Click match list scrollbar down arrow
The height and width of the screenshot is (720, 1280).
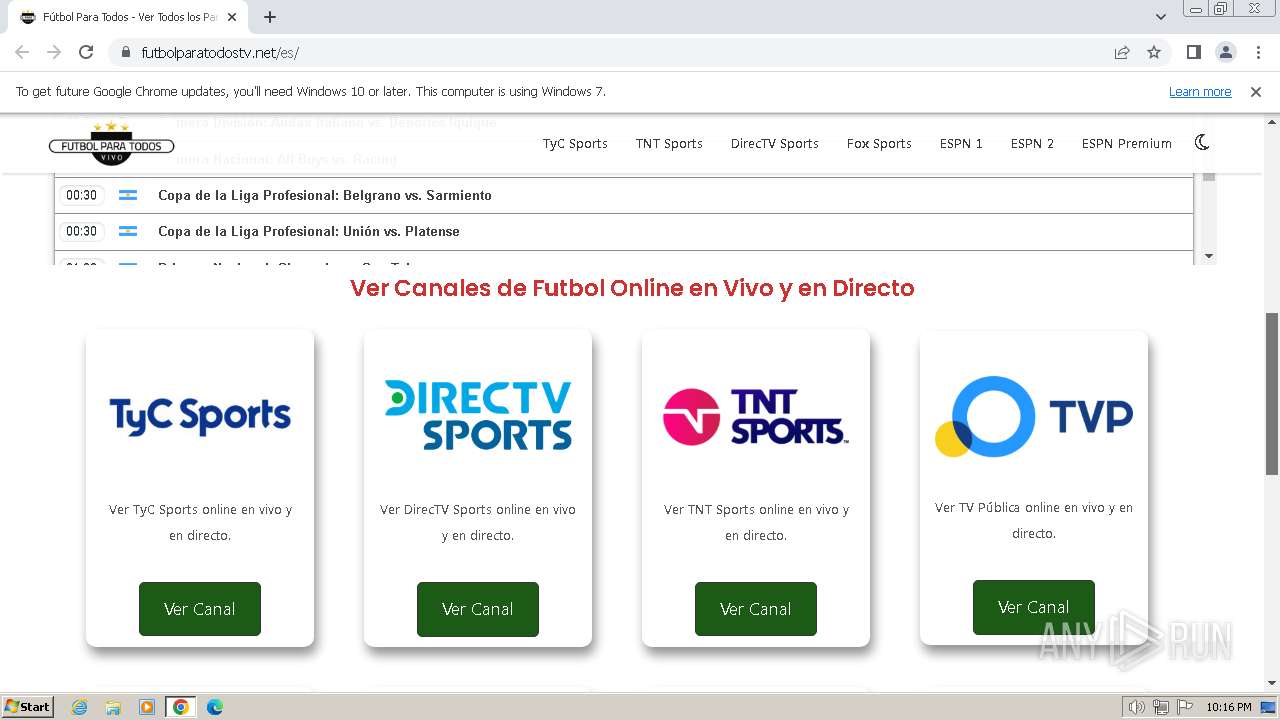click(1209, 256)
